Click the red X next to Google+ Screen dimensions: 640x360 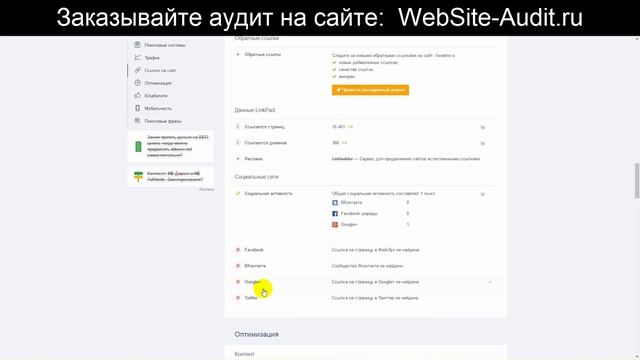pos(238,282)
